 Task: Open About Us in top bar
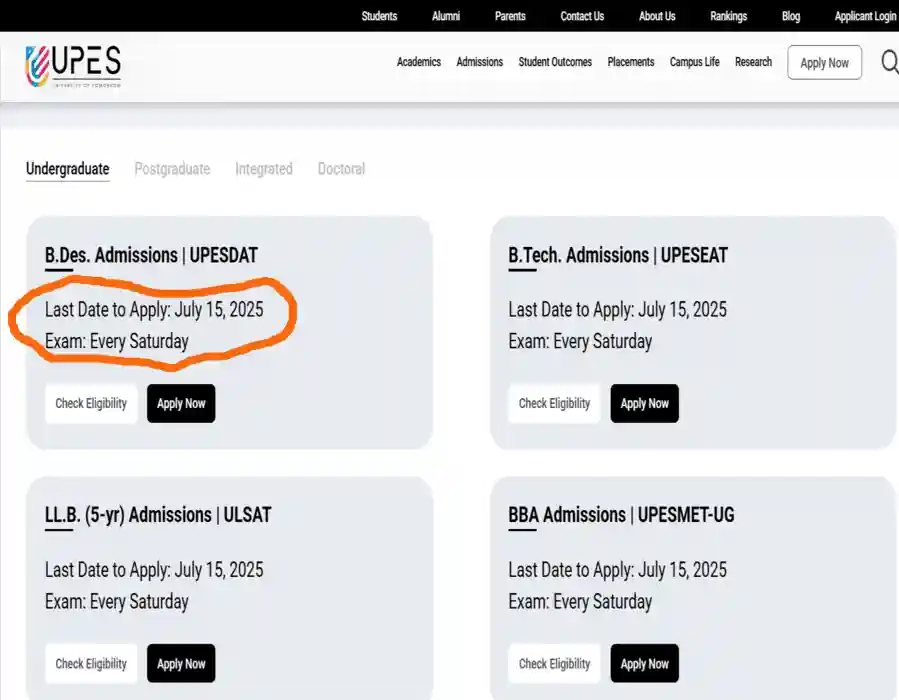pos(657,16)
